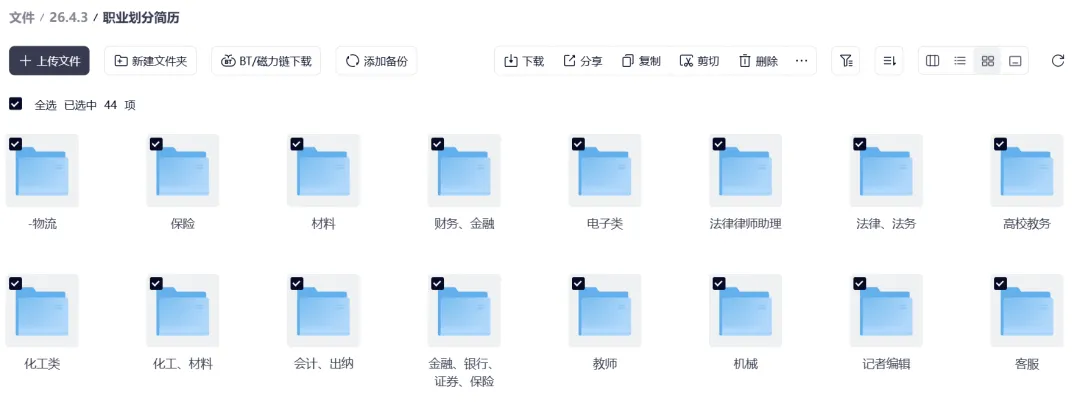Viewport: 1080px width, 402px height.
Task: Click the Upload file button
Action: [50, 61]
